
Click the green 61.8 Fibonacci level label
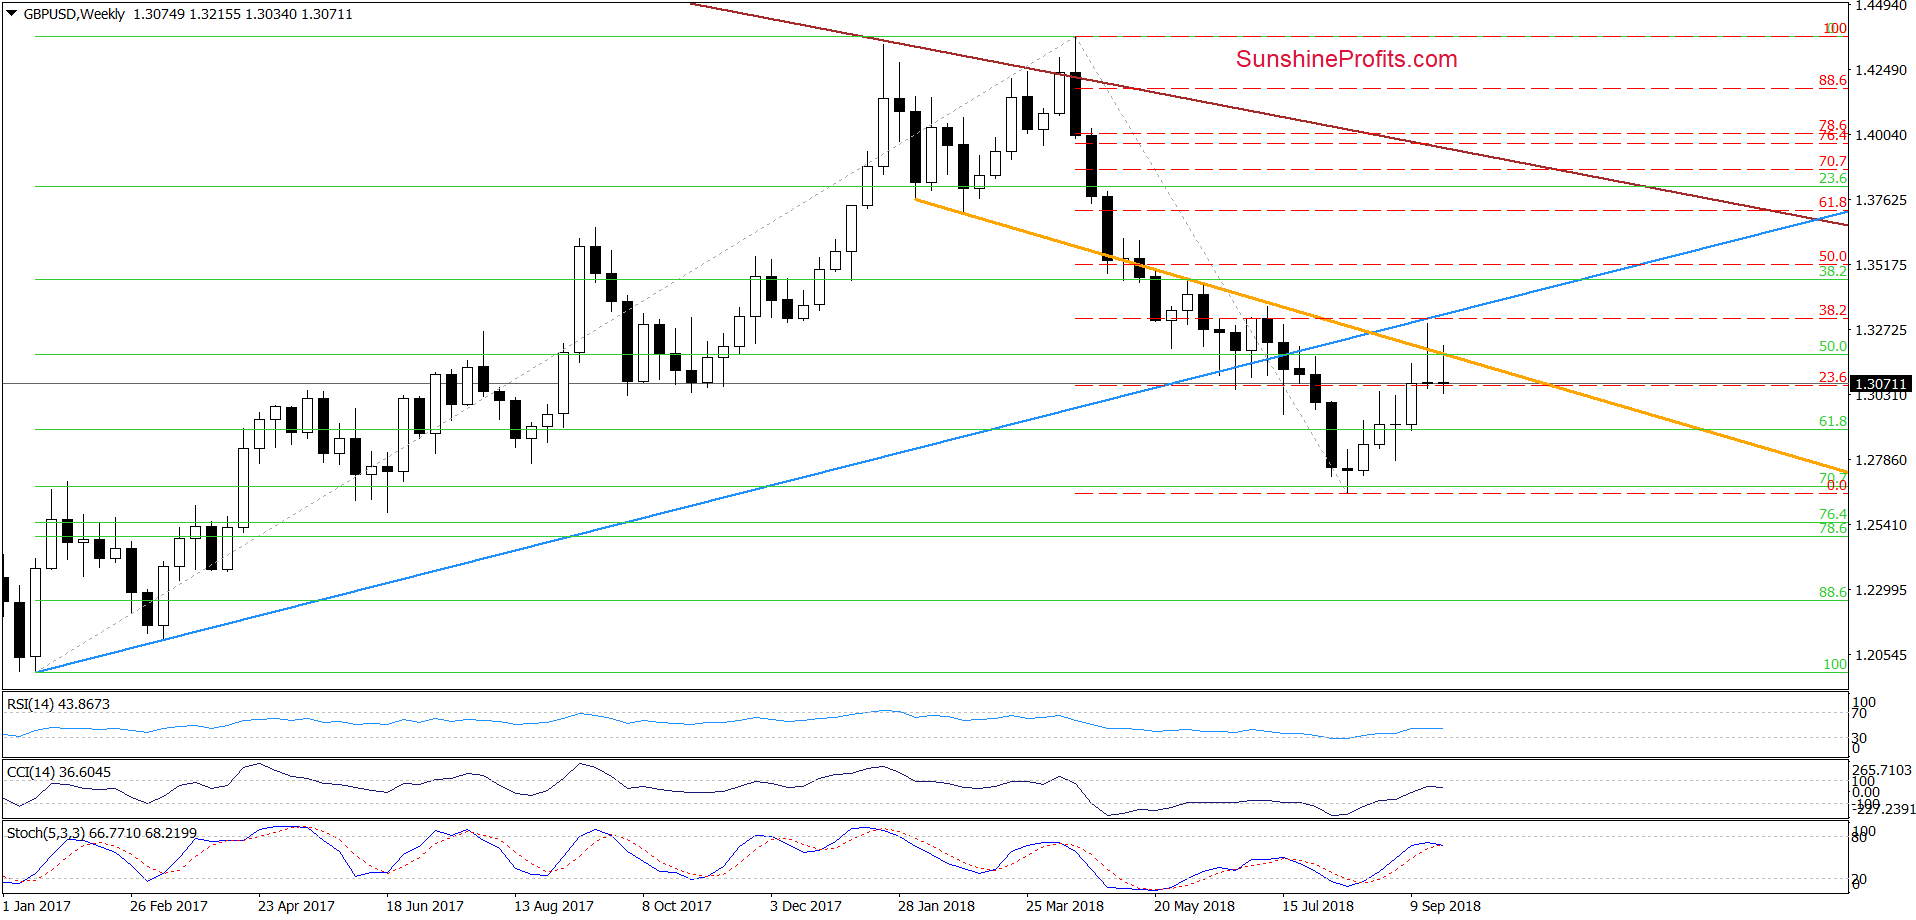pos(1833,421)
